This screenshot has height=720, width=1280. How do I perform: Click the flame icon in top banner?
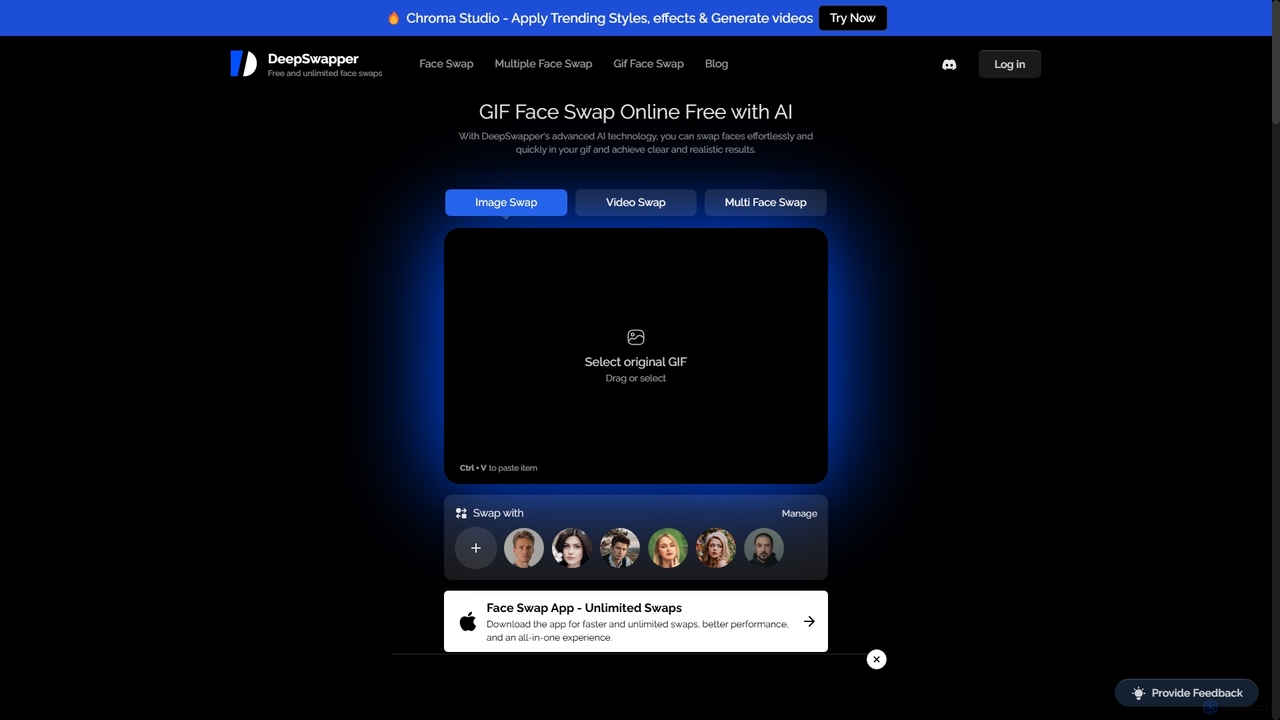[394, 18]
